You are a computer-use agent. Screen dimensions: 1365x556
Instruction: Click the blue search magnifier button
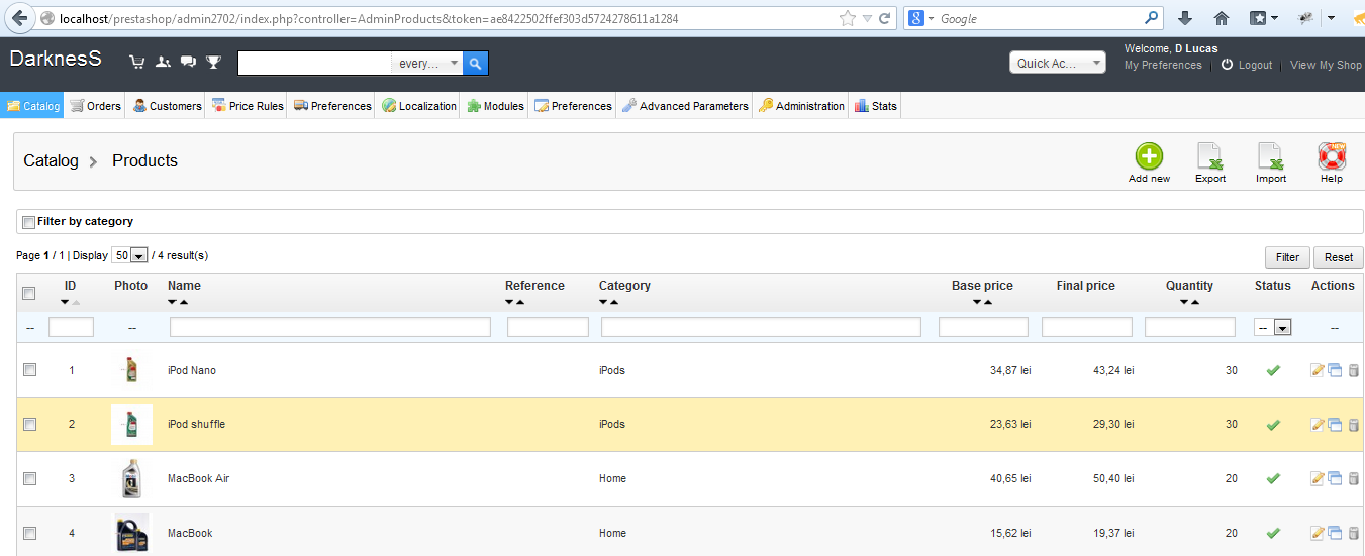476,63
